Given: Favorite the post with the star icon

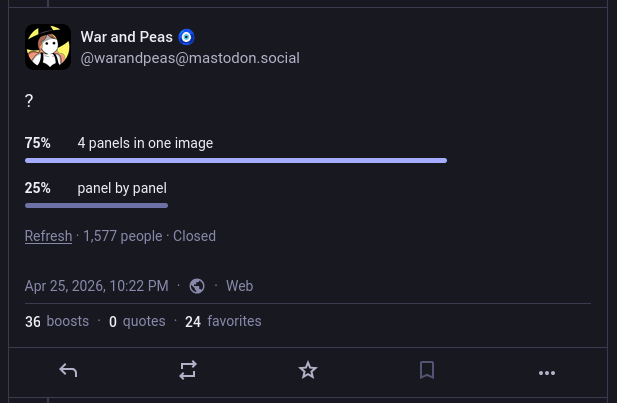Looking at the screenshot, I should (308, 371).
